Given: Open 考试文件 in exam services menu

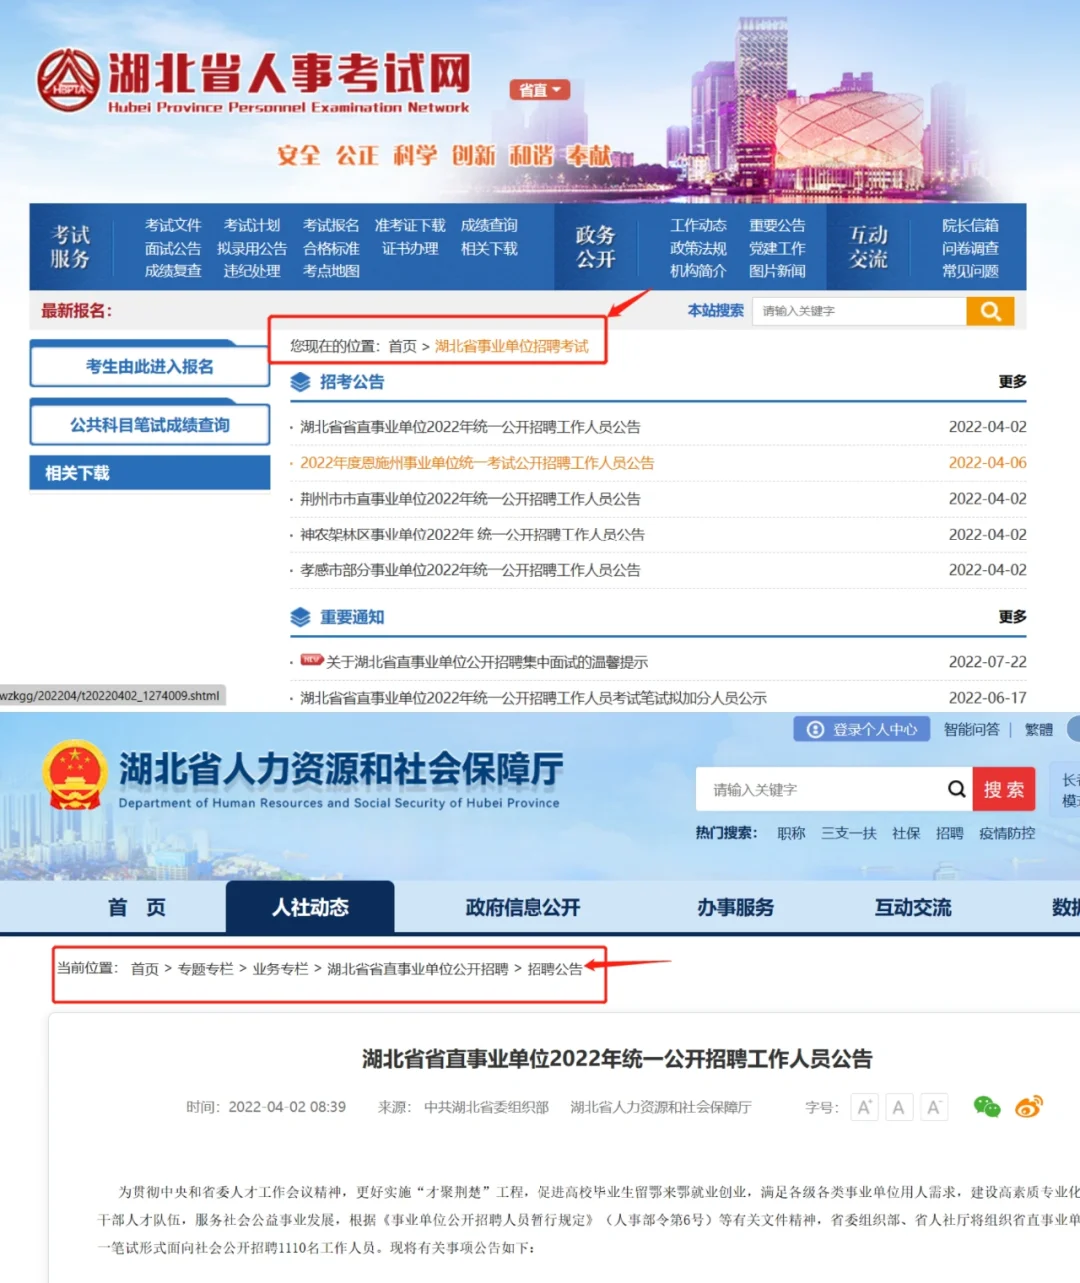Looking at the screenshot, I should pyautogui.click(x=173, y=225).
